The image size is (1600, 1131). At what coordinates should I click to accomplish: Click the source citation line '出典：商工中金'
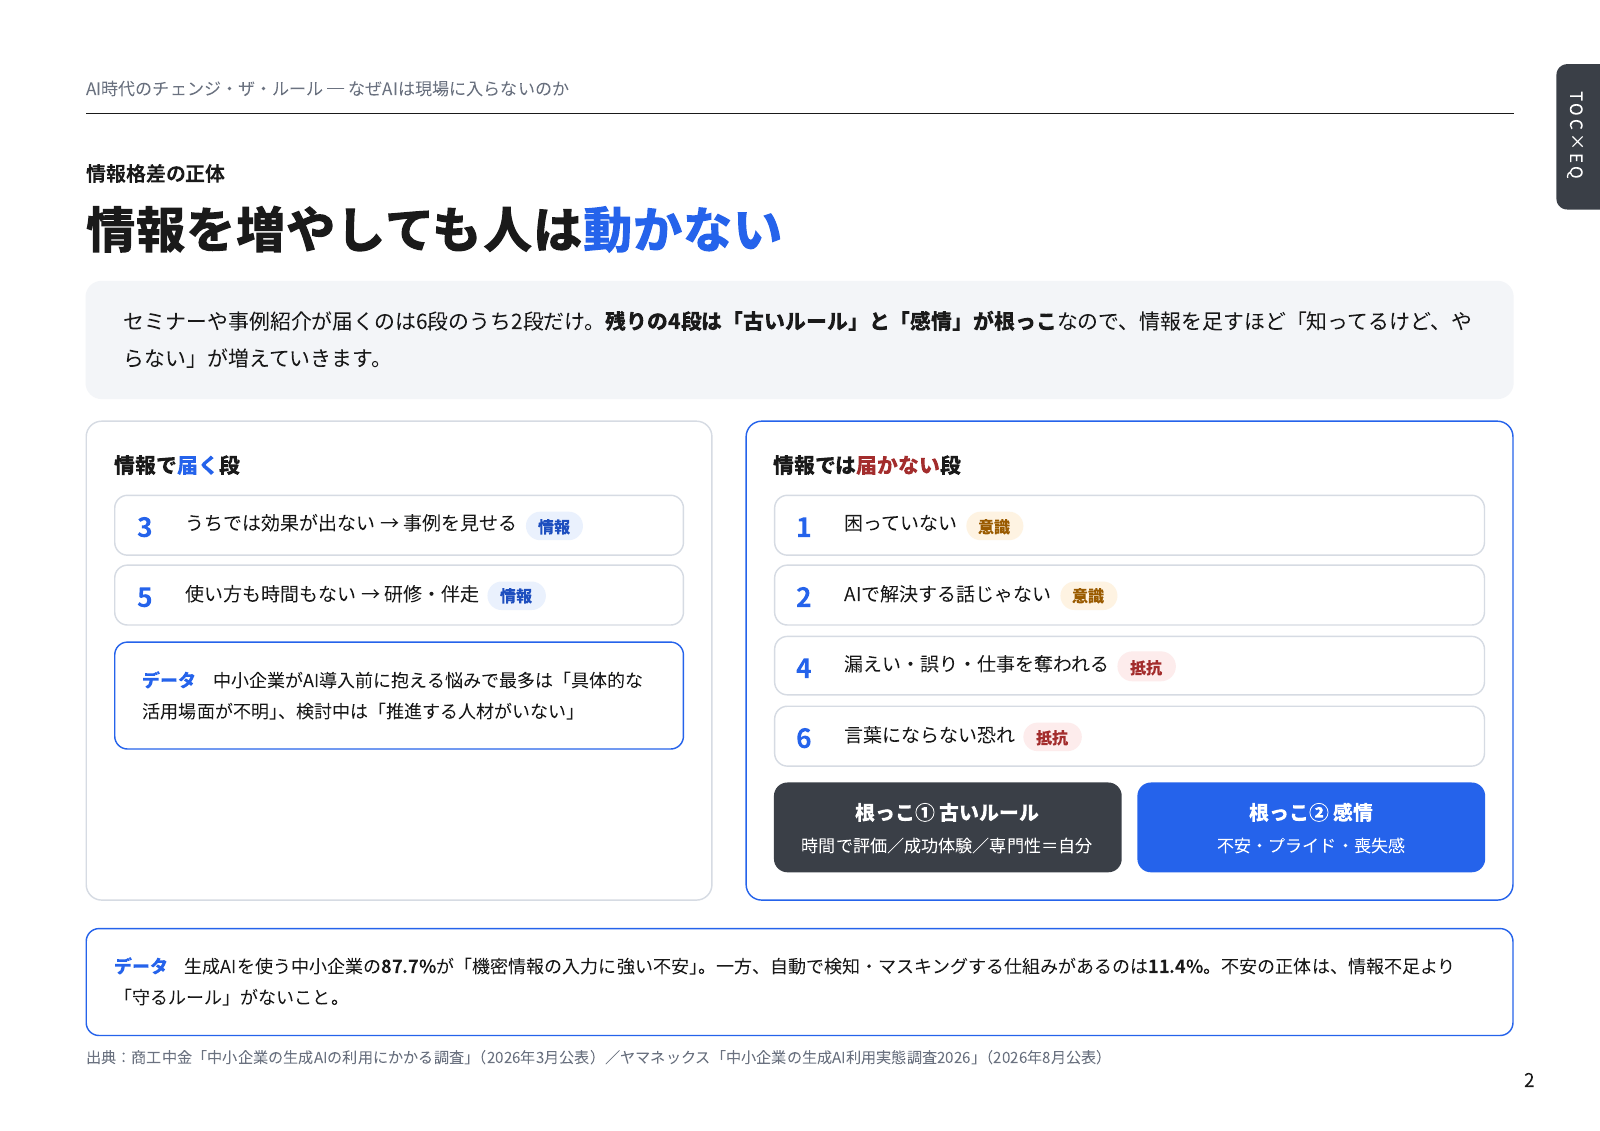coord(594,1058)
